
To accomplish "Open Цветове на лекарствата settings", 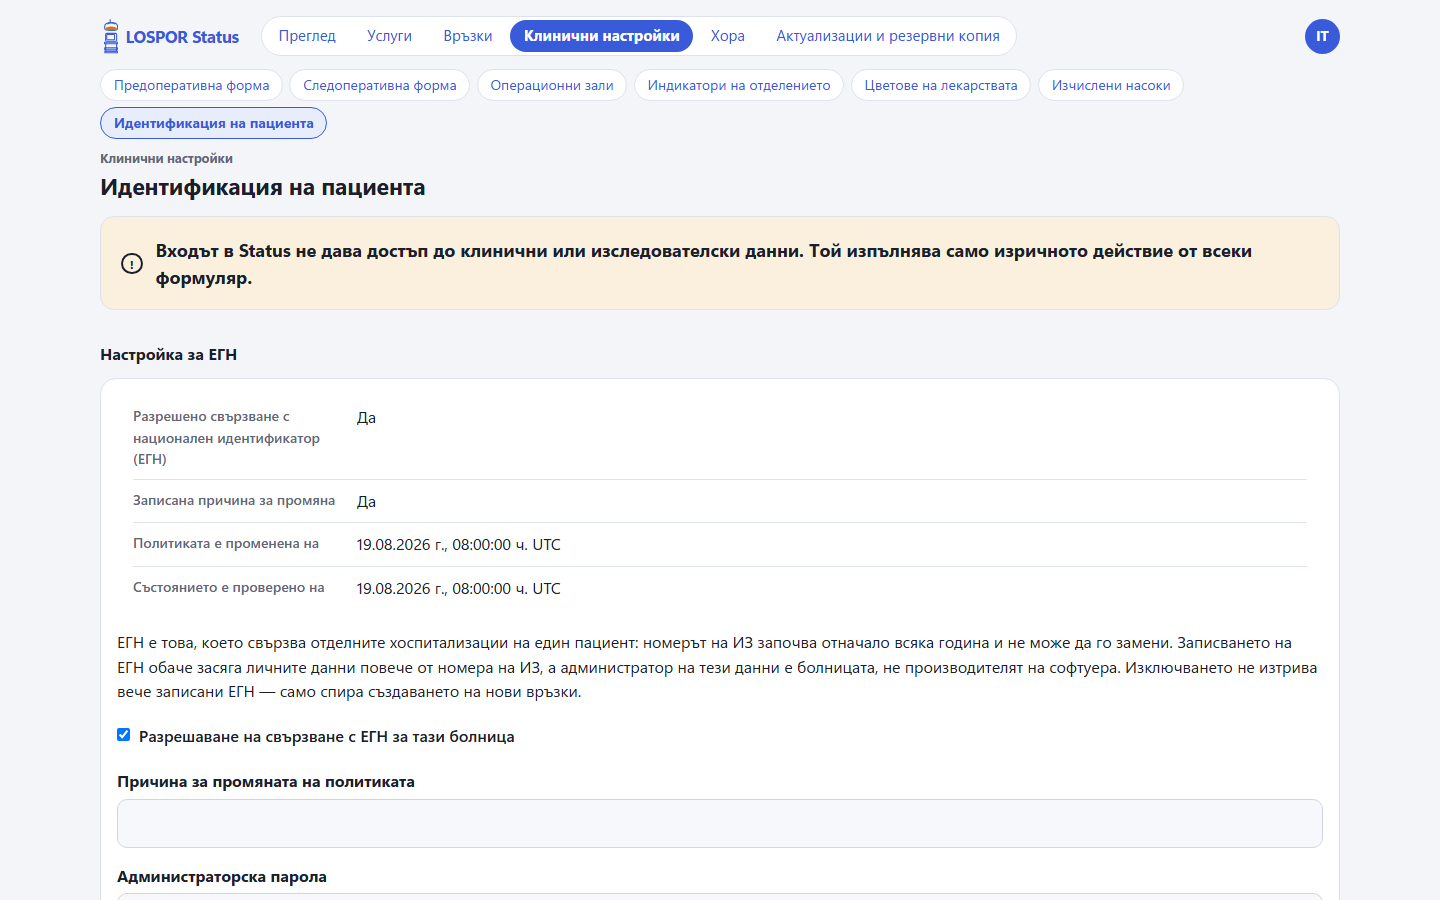I will tap(941, 85).
